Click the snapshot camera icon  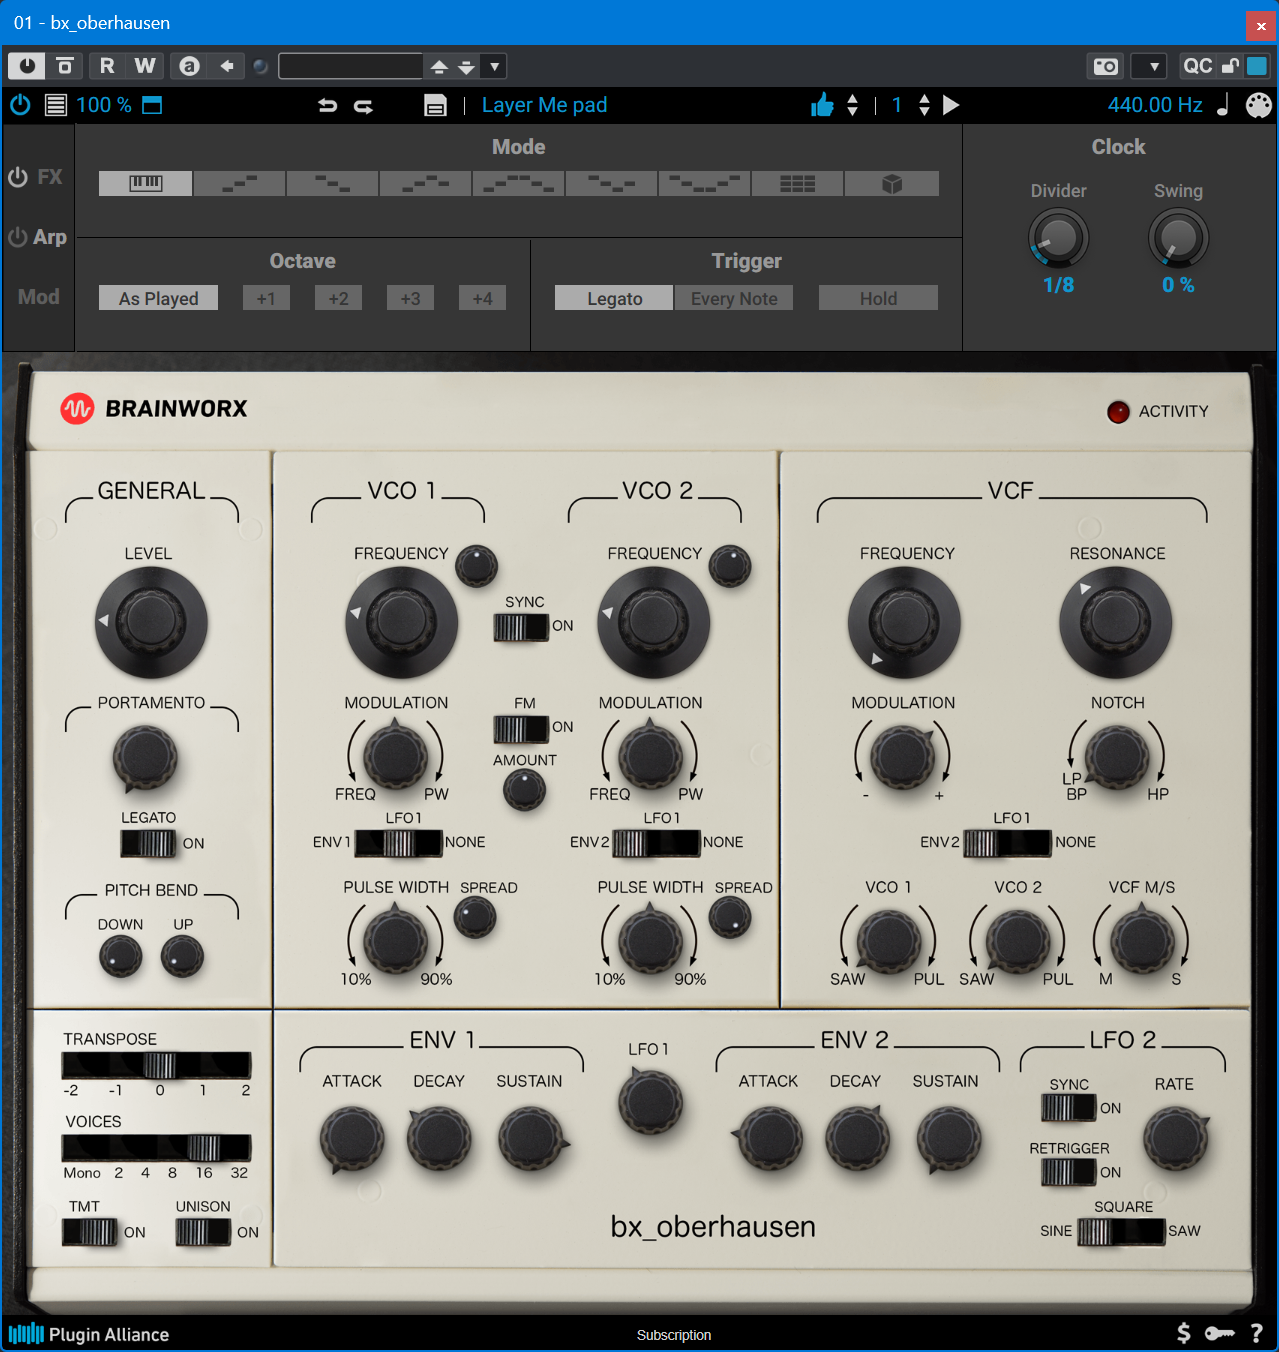[1105, 66]
